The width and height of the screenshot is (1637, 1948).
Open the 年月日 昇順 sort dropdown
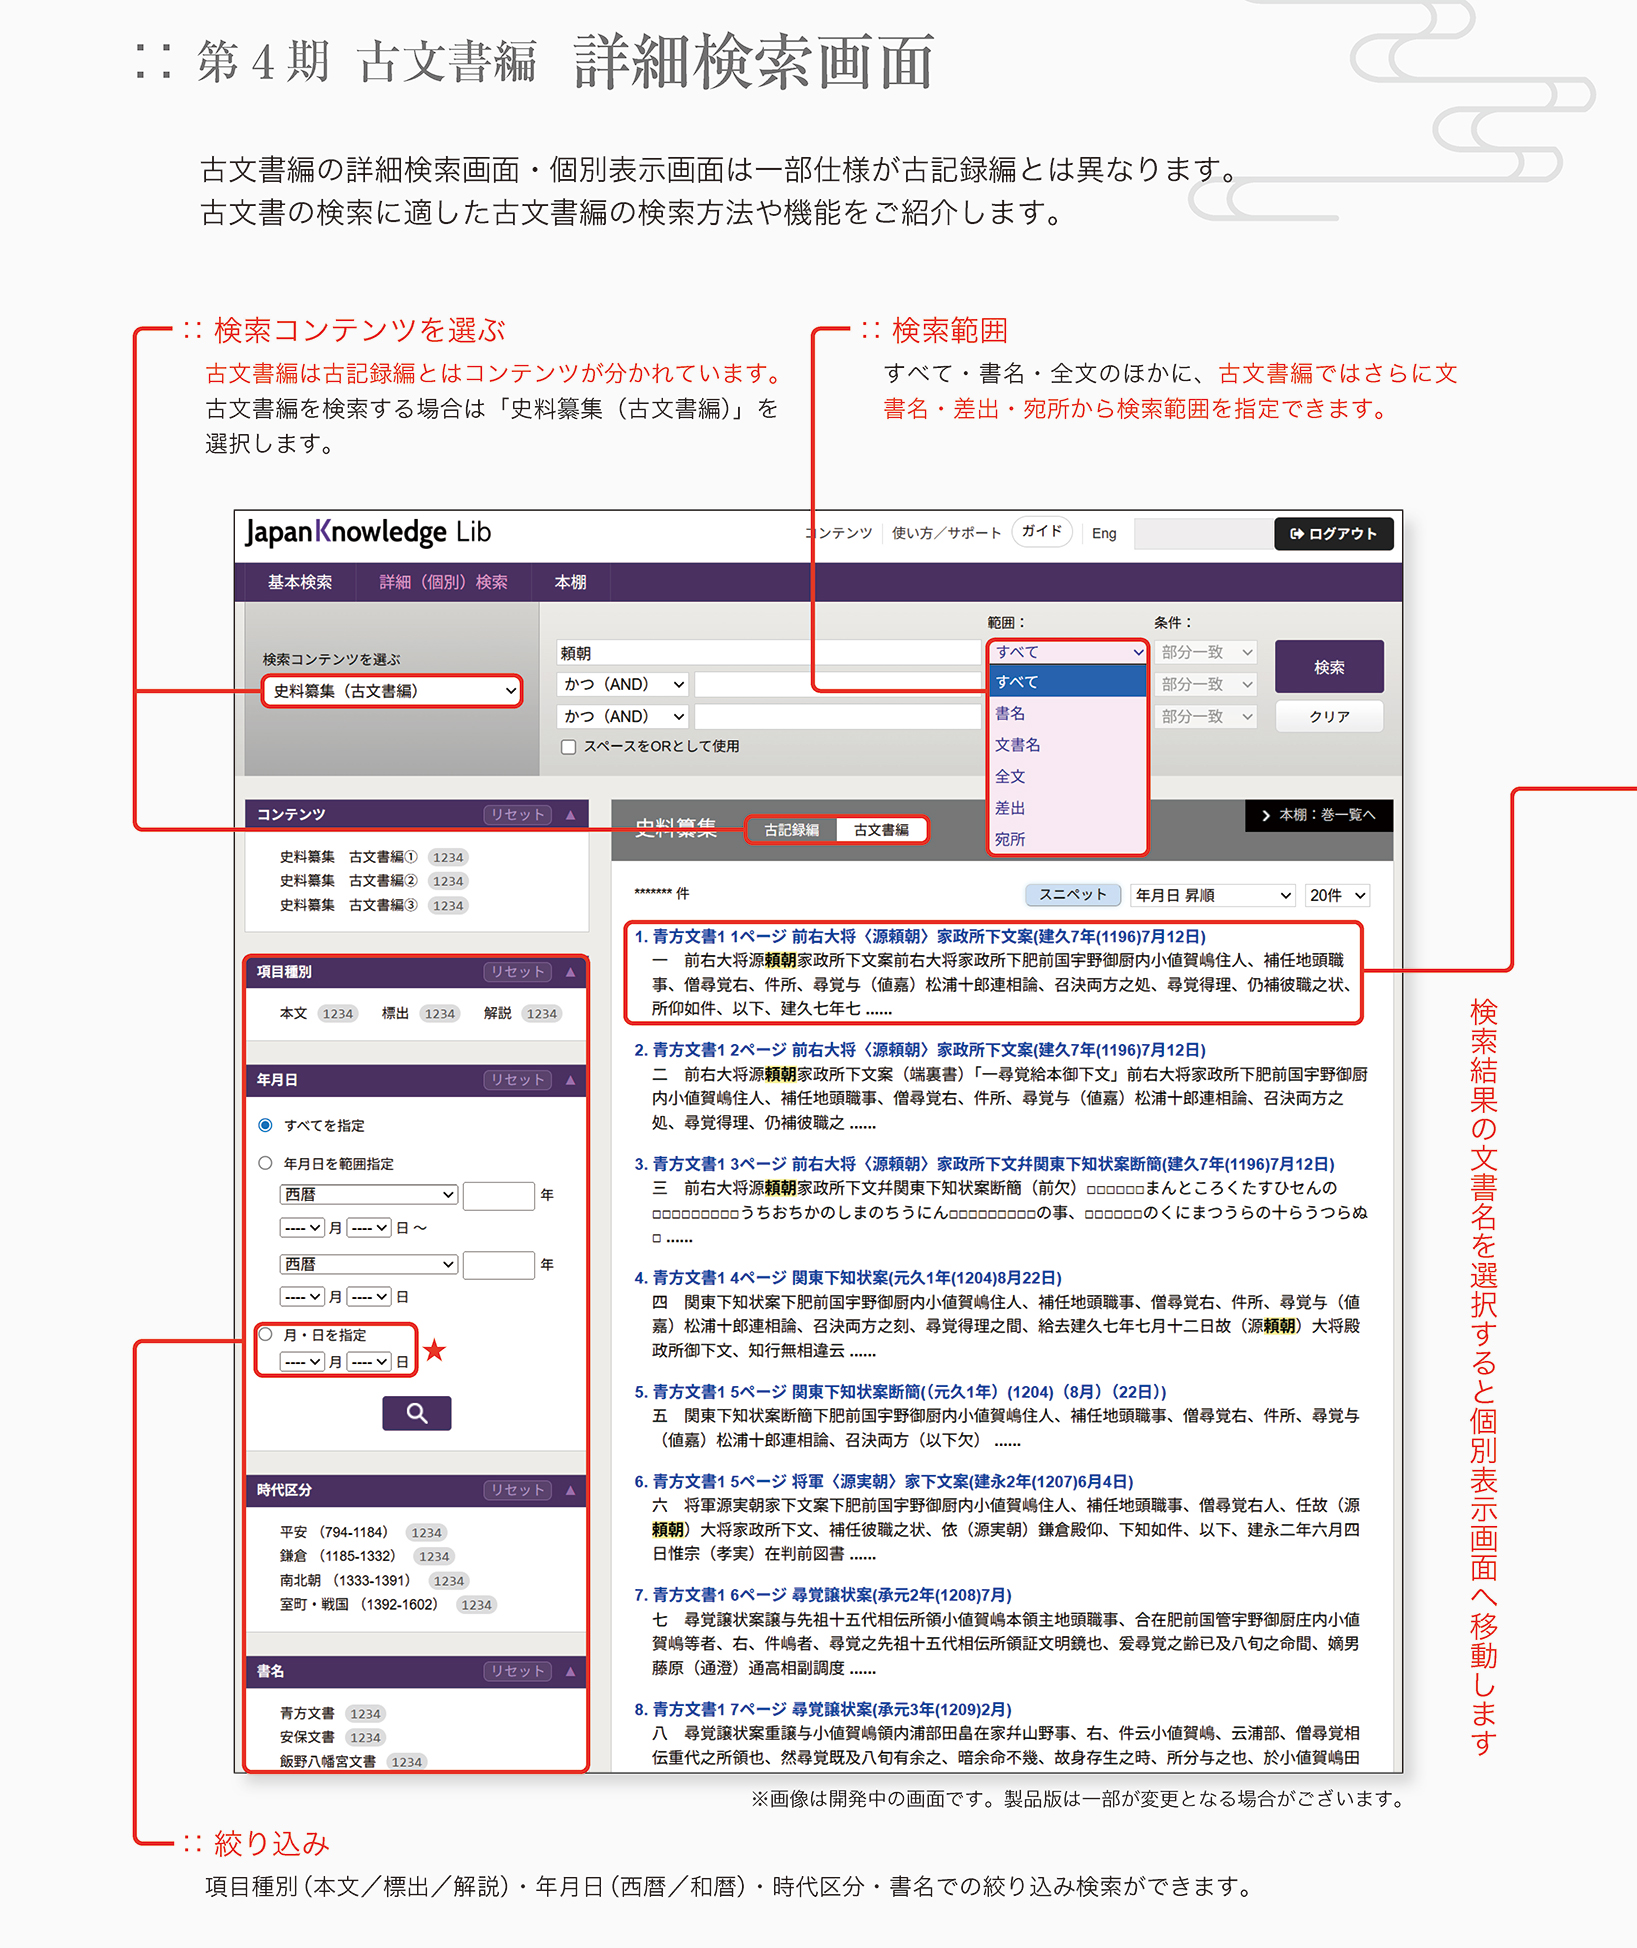click(1212, 895)
